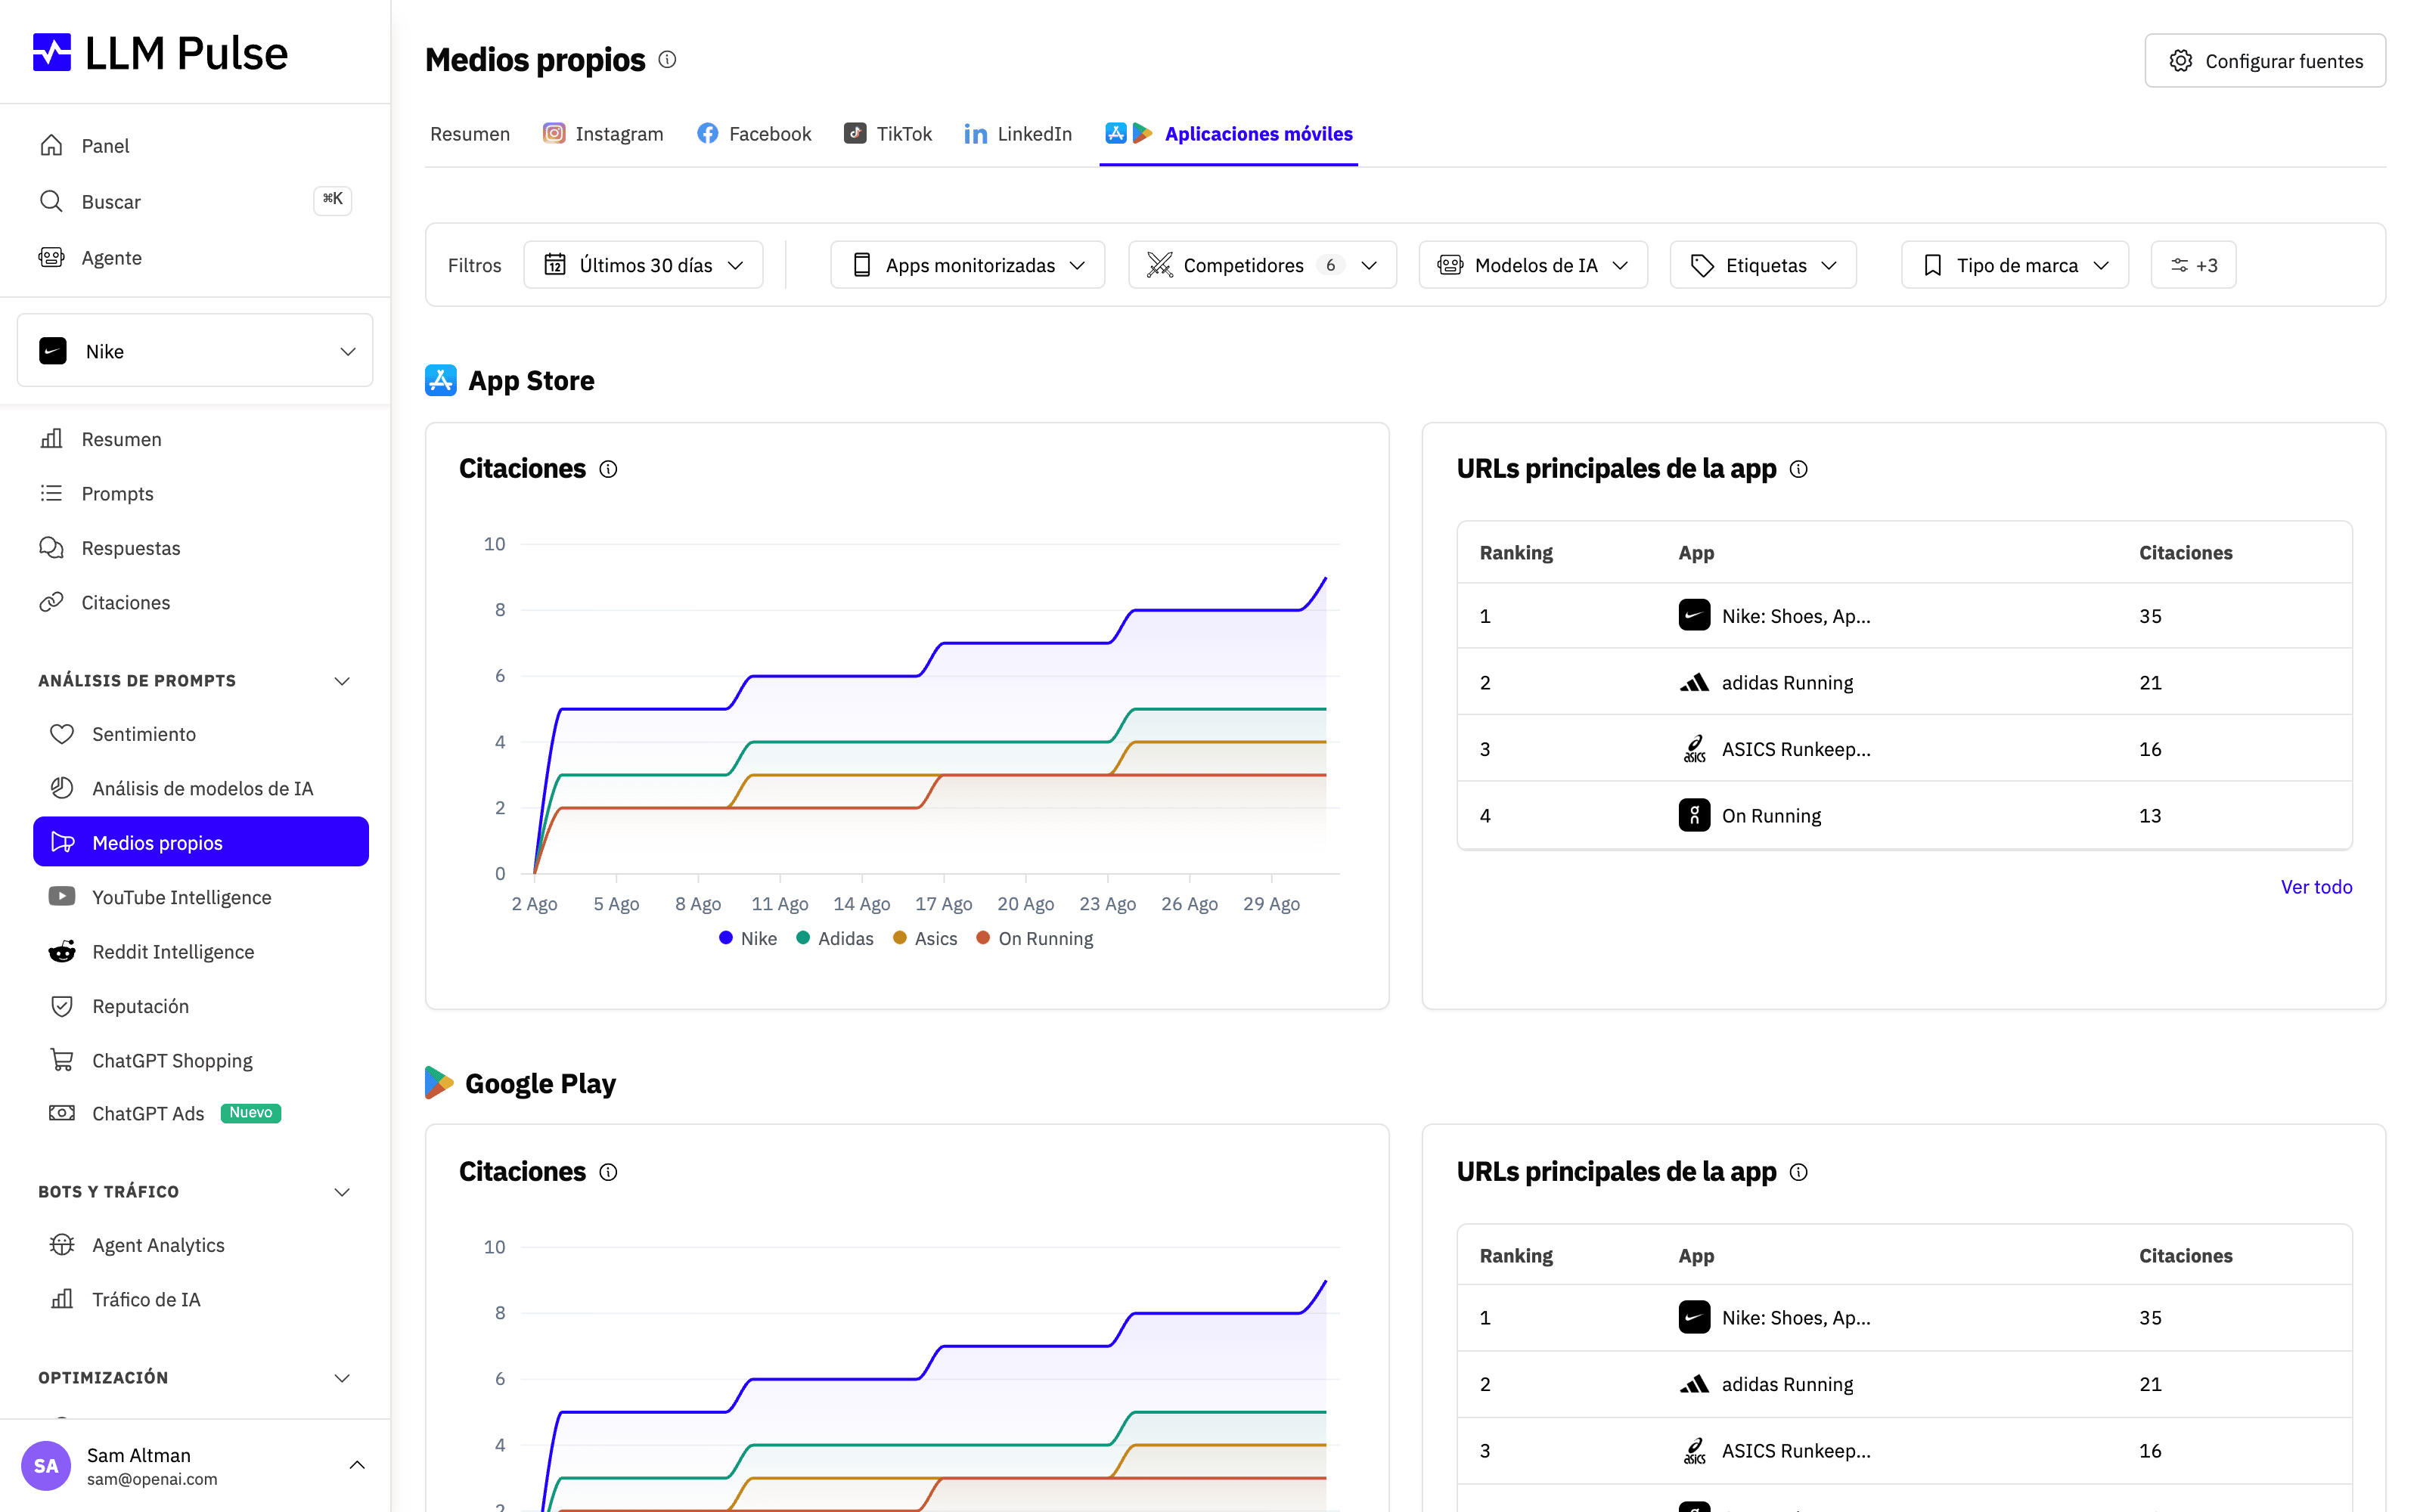Click the Tráfico de IA chart icon
This screenshot has width=2420, height=1512.
pyautogui.click(x=62, y=1299)
